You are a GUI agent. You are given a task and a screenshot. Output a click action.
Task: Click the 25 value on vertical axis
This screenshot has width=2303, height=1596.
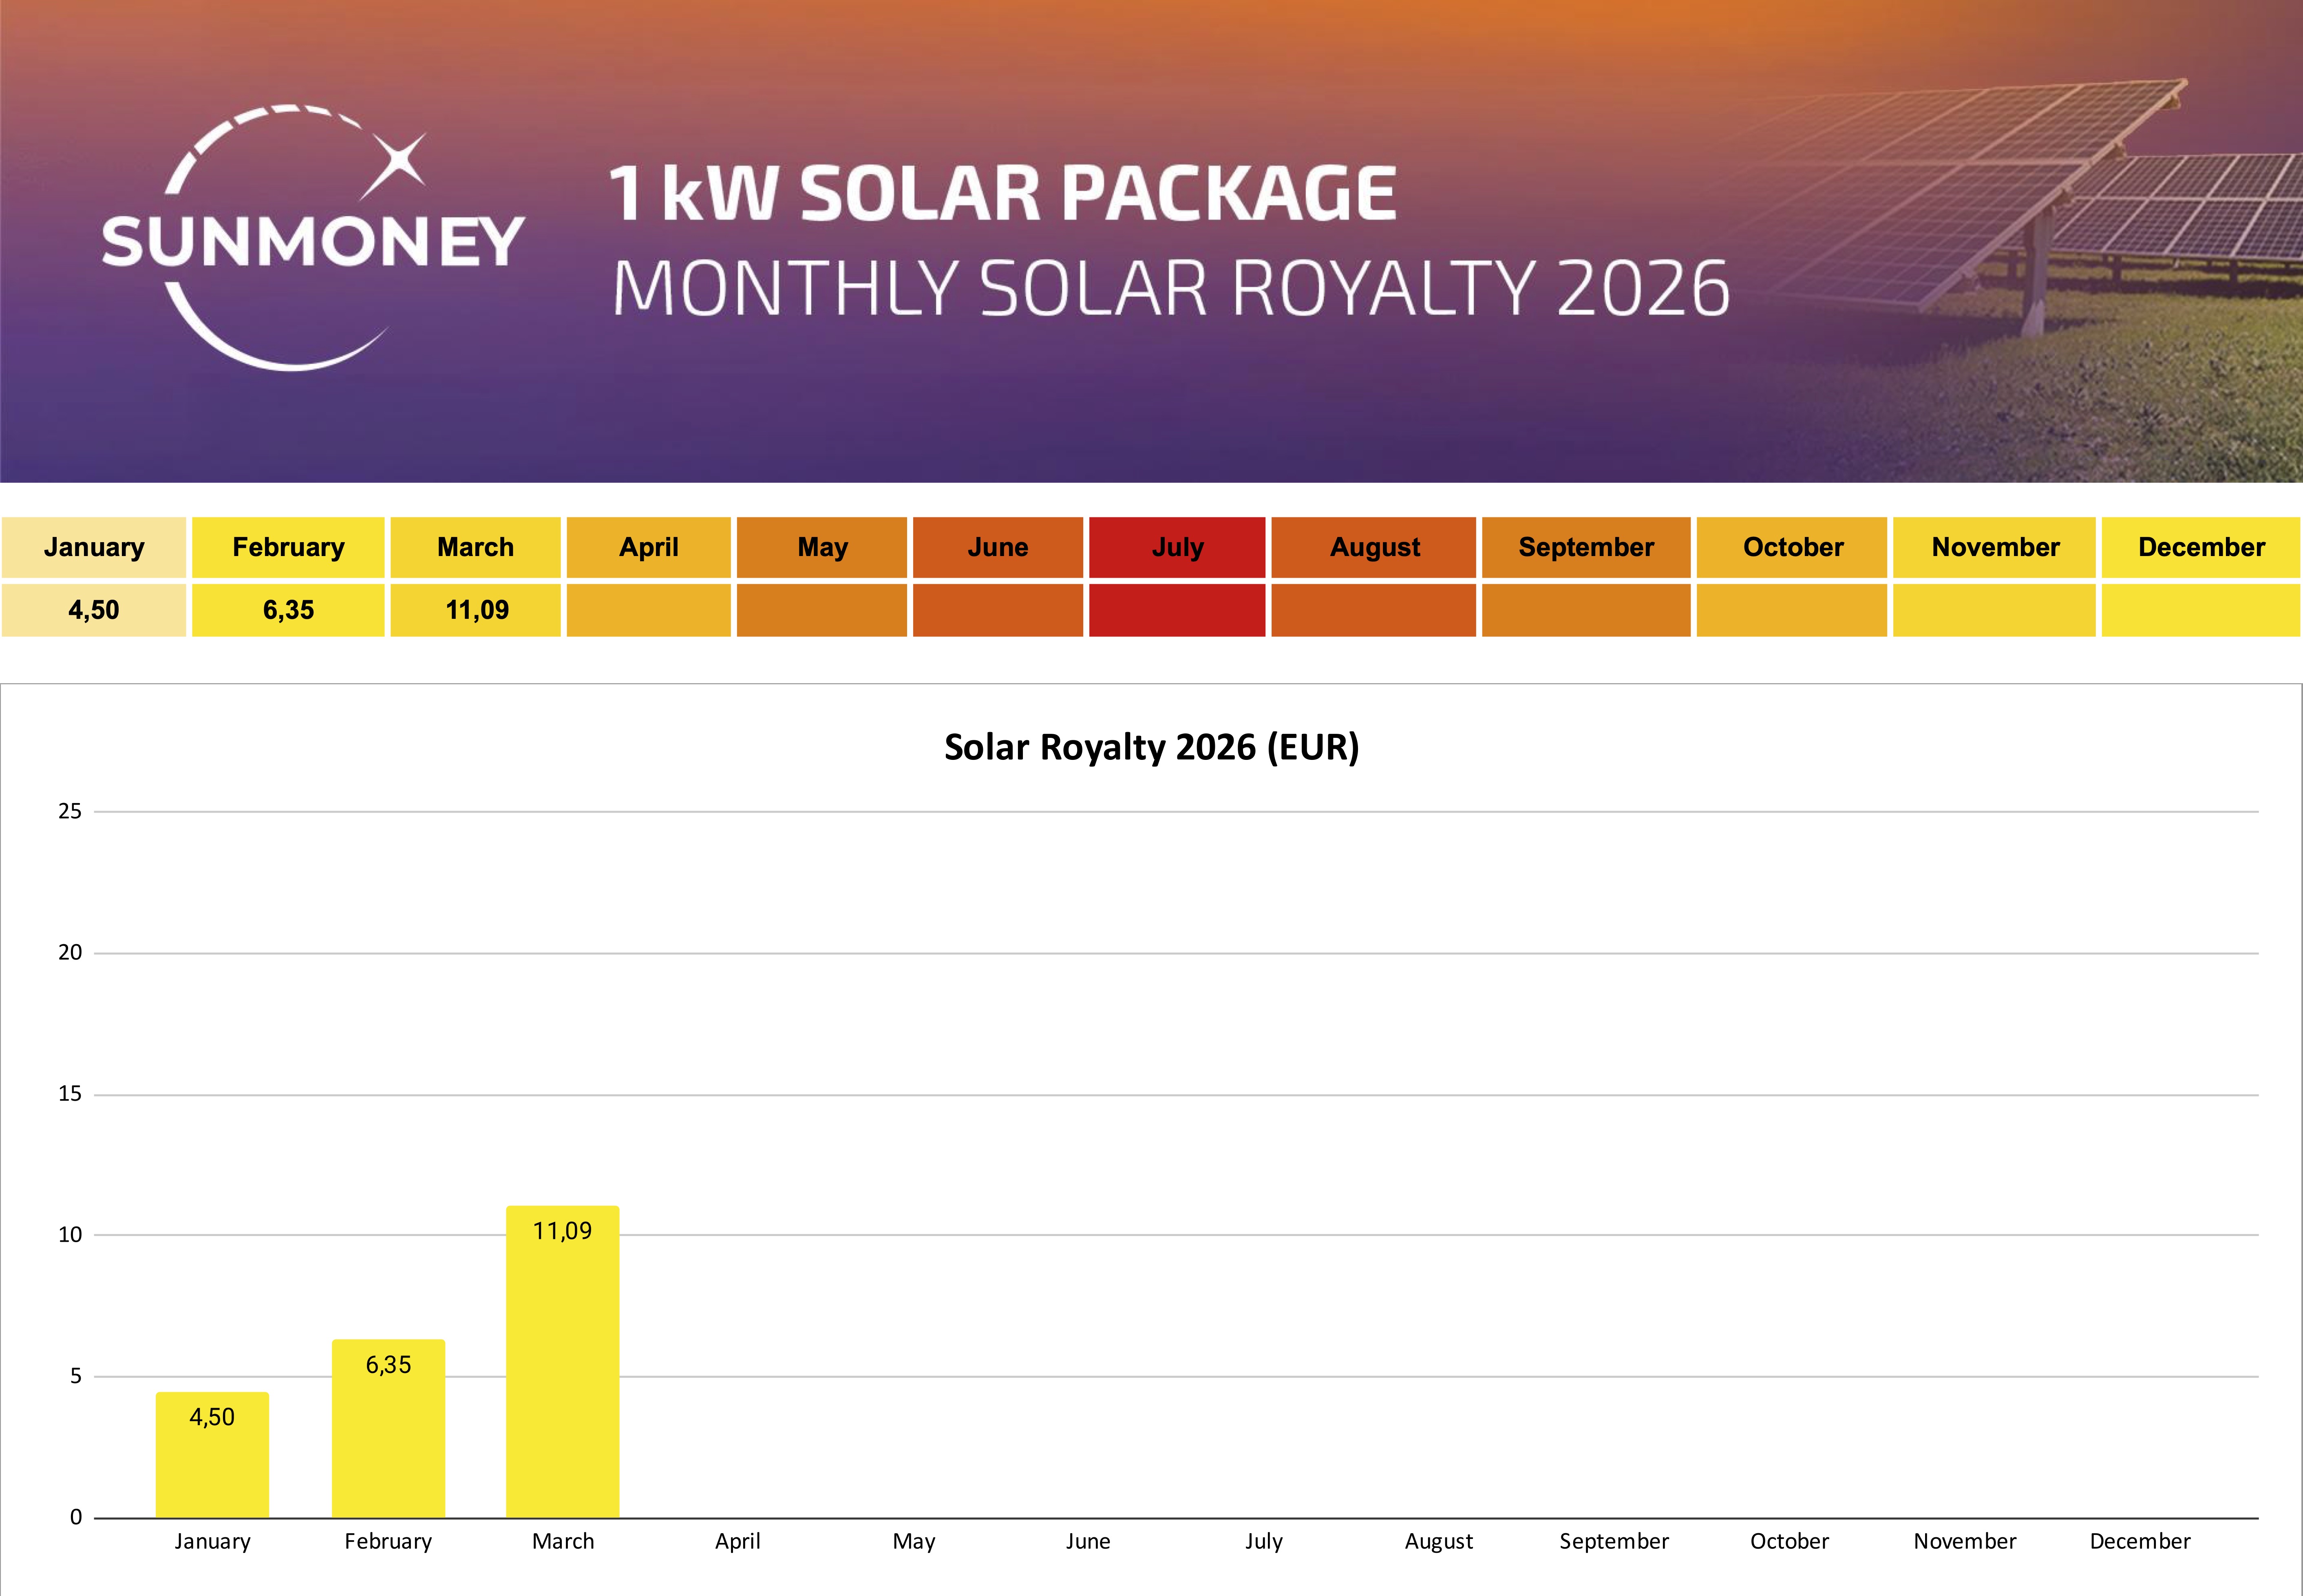70,811
